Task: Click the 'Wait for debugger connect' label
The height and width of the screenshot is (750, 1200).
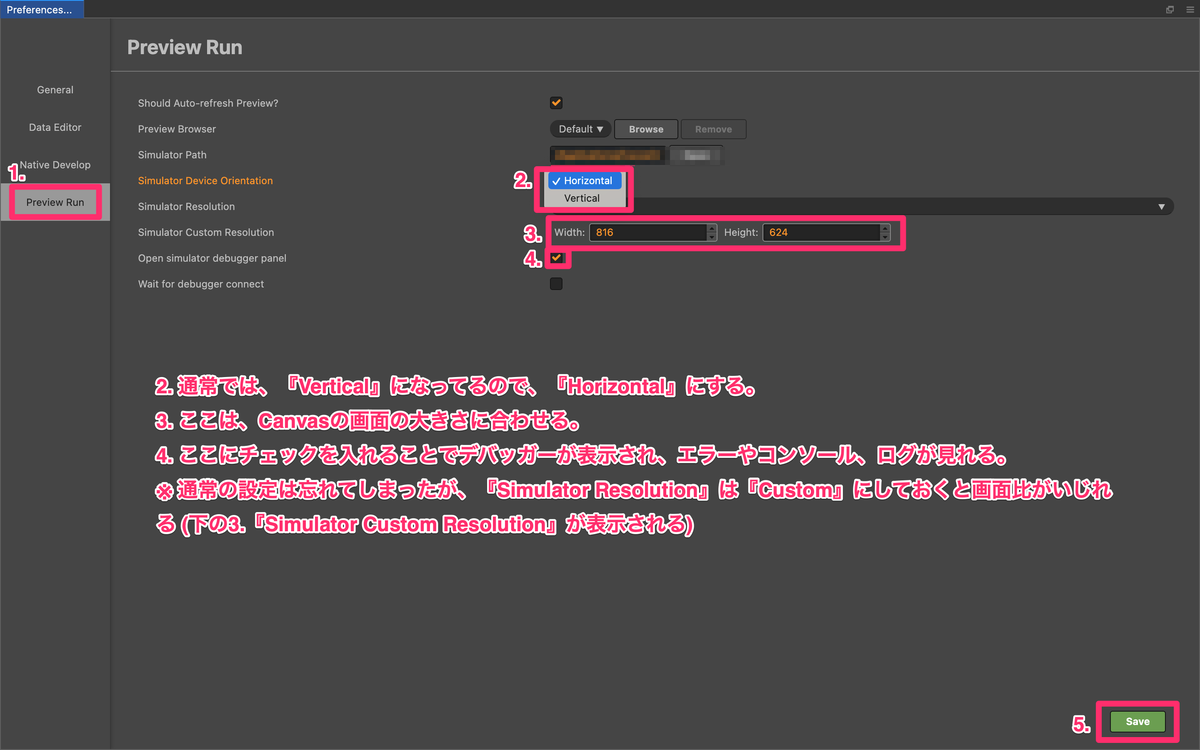Action: click(x=201, y=284)
